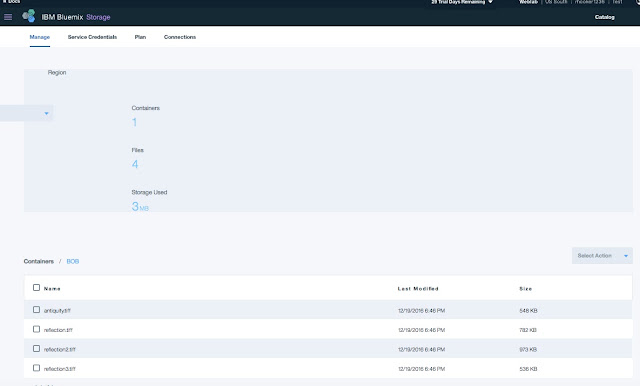The image size is (640, 386).
Task: Open the Plan tab
Action: pyautogui.click(x=140, y=37)
